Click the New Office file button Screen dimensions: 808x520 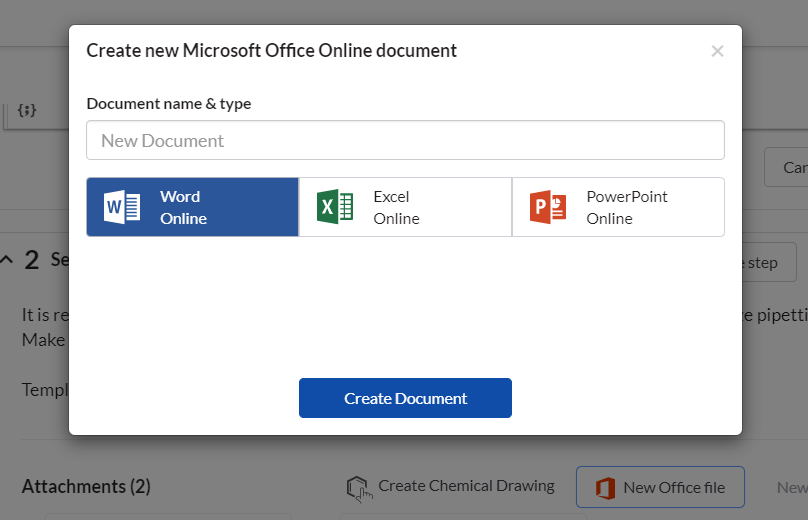coord(660,487)
